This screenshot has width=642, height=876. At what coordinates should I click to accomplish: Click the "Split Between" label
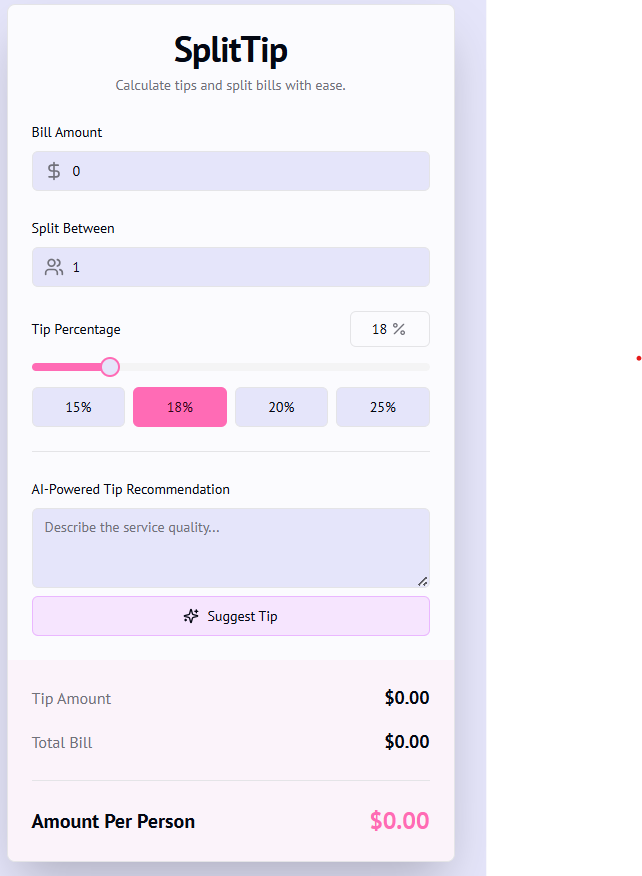click(x=73, y=228)
